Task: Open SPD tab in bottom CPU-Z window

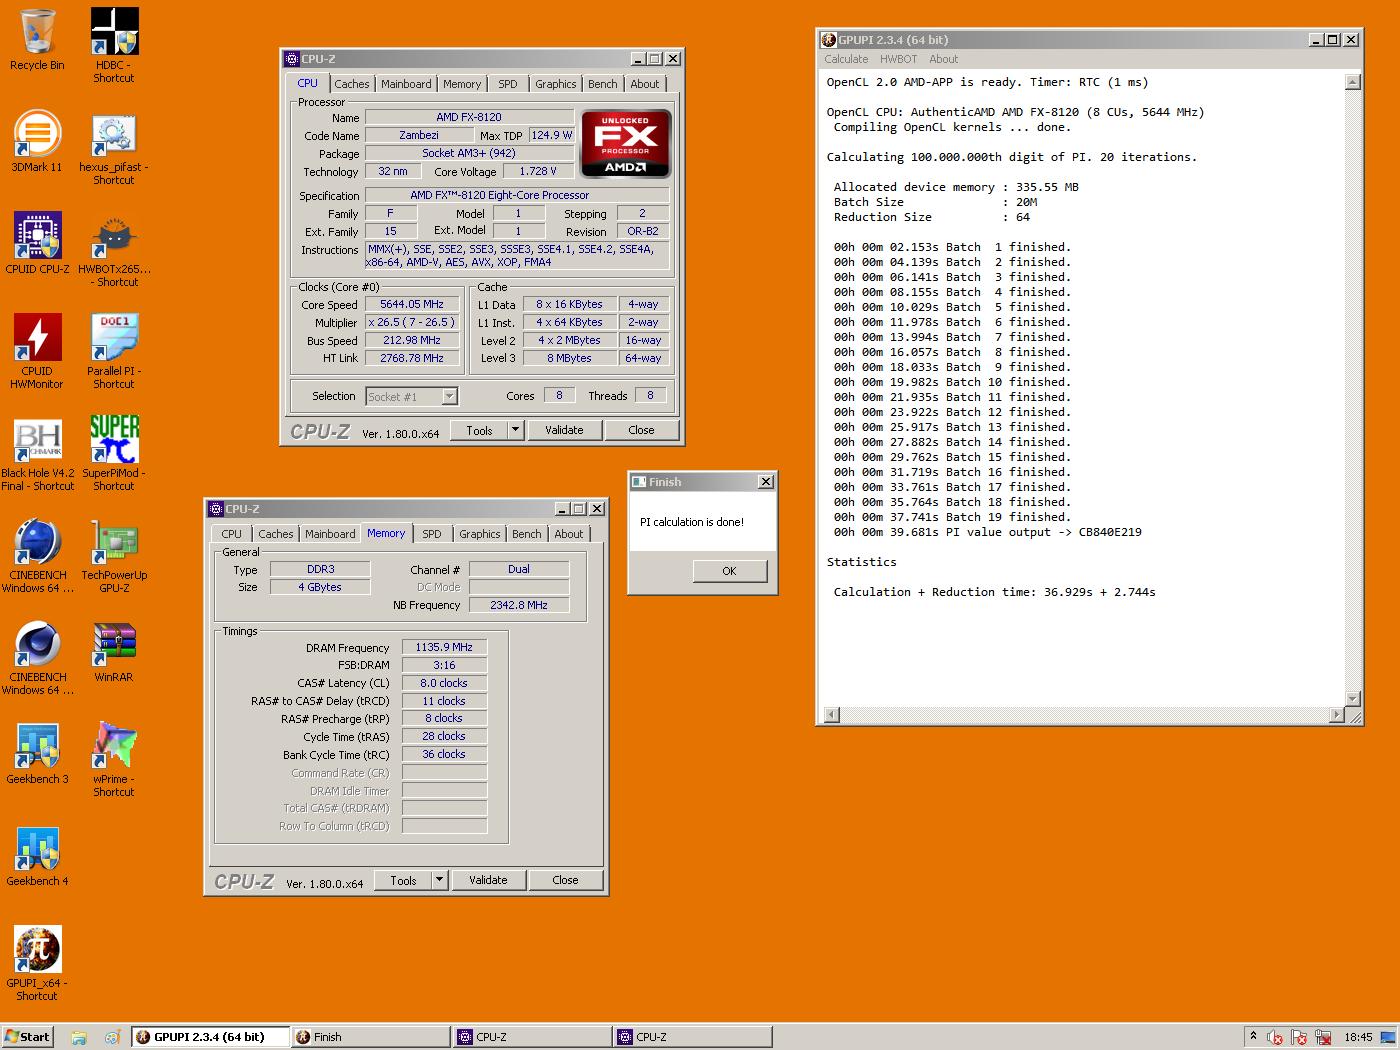Action: pos(432,534)
